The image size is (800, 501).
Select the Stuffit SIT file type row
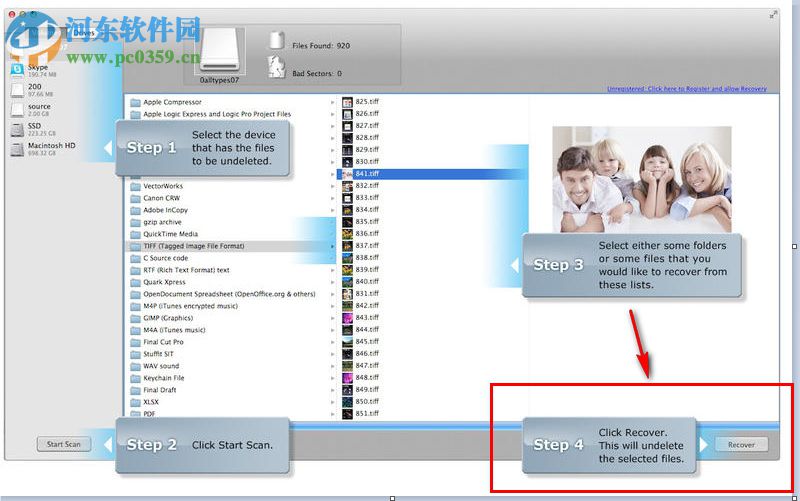(x=231, y=354)
